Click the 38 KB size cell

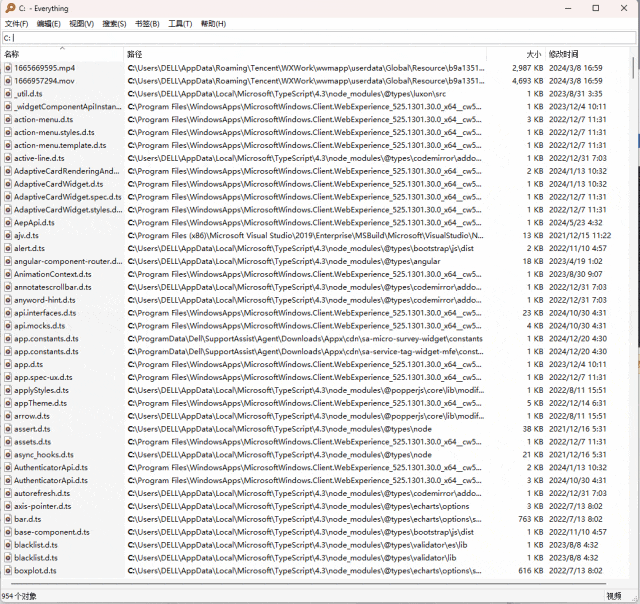click(533, 429)
